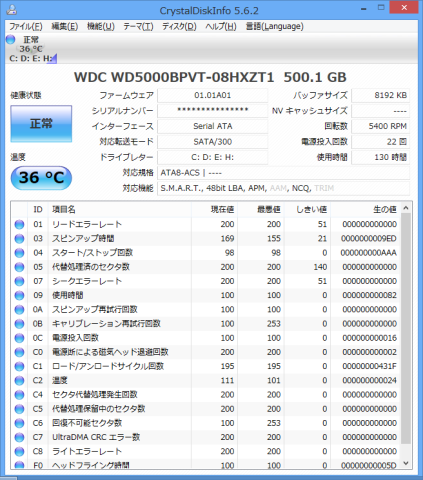Click the status orb for ID 09 row
Viewport: 423px width, 480px height.
coord(19,295)
